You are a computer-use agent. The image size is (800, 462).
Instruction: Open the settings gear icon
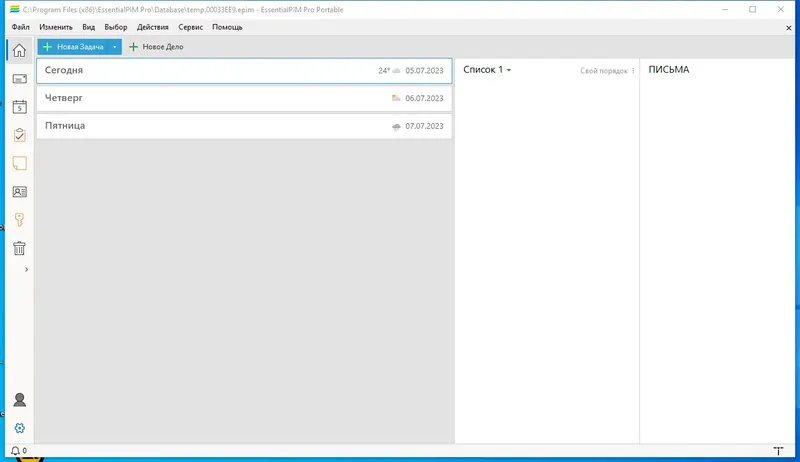[19, 428]
